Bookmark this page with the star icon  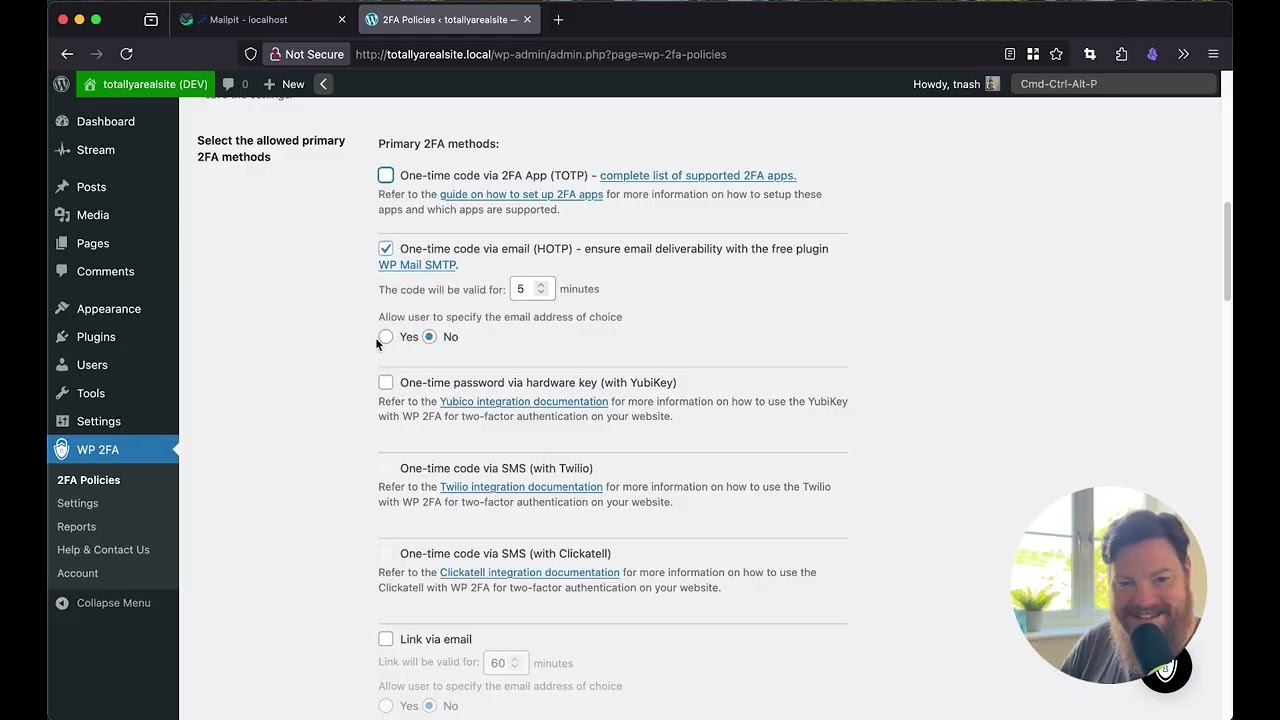coord(1056,54)
